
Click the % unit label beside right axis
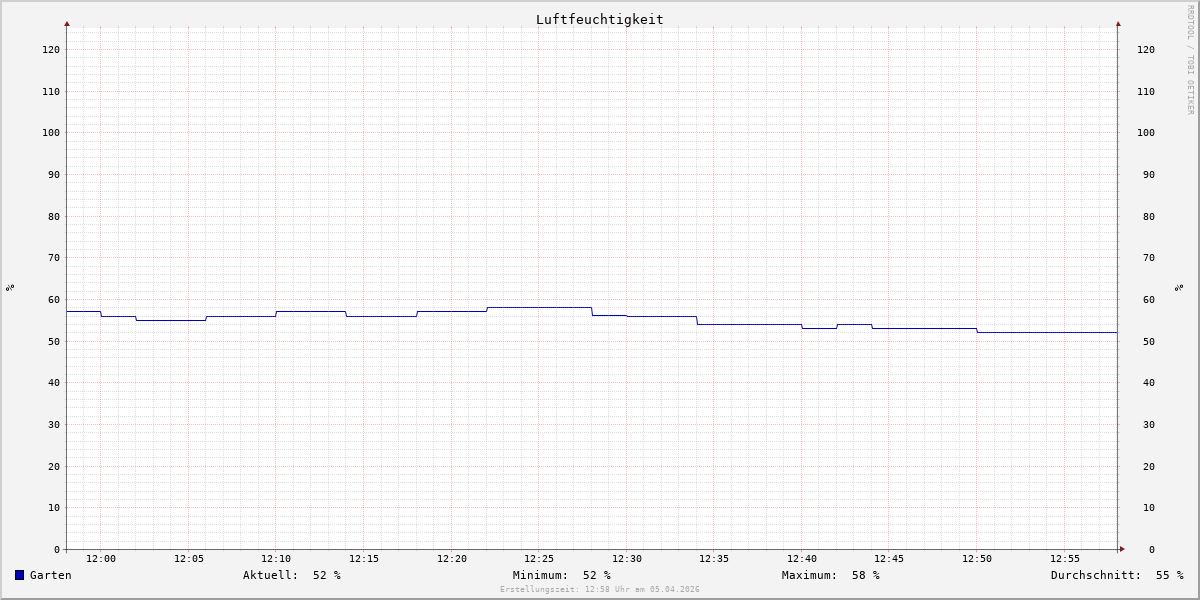[x=1179, y=287]
